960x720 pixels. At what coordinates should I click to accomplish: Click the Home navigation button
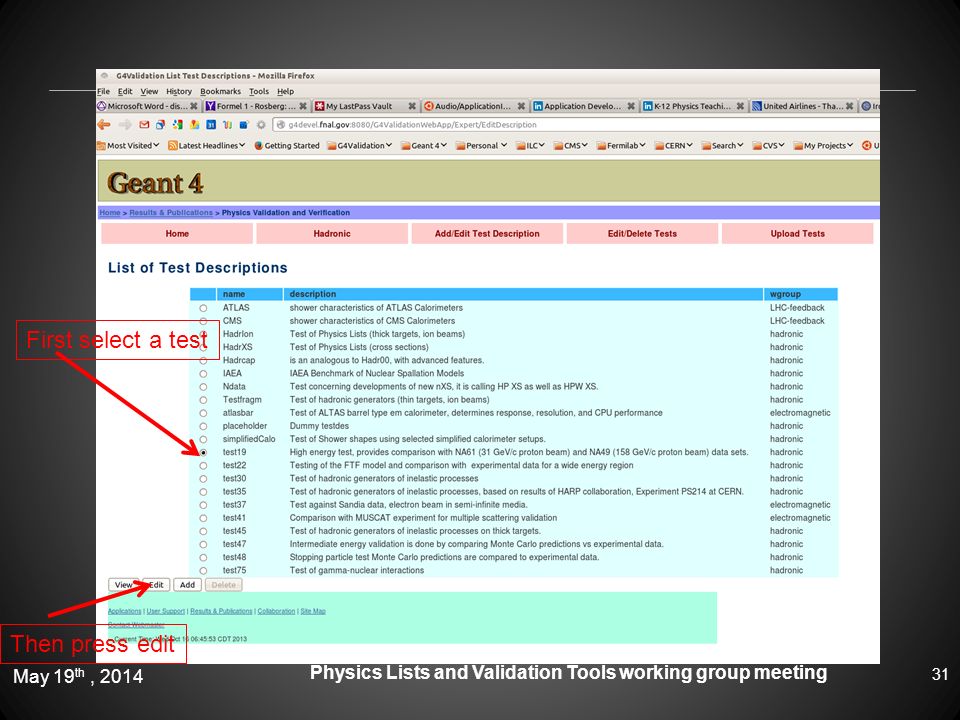pos(177,234)
